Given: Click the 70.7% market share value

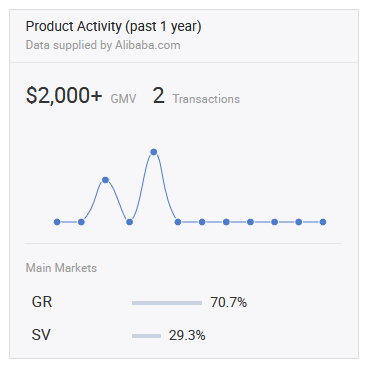Looking at the screenshot, I should click(x=229, y=302).
